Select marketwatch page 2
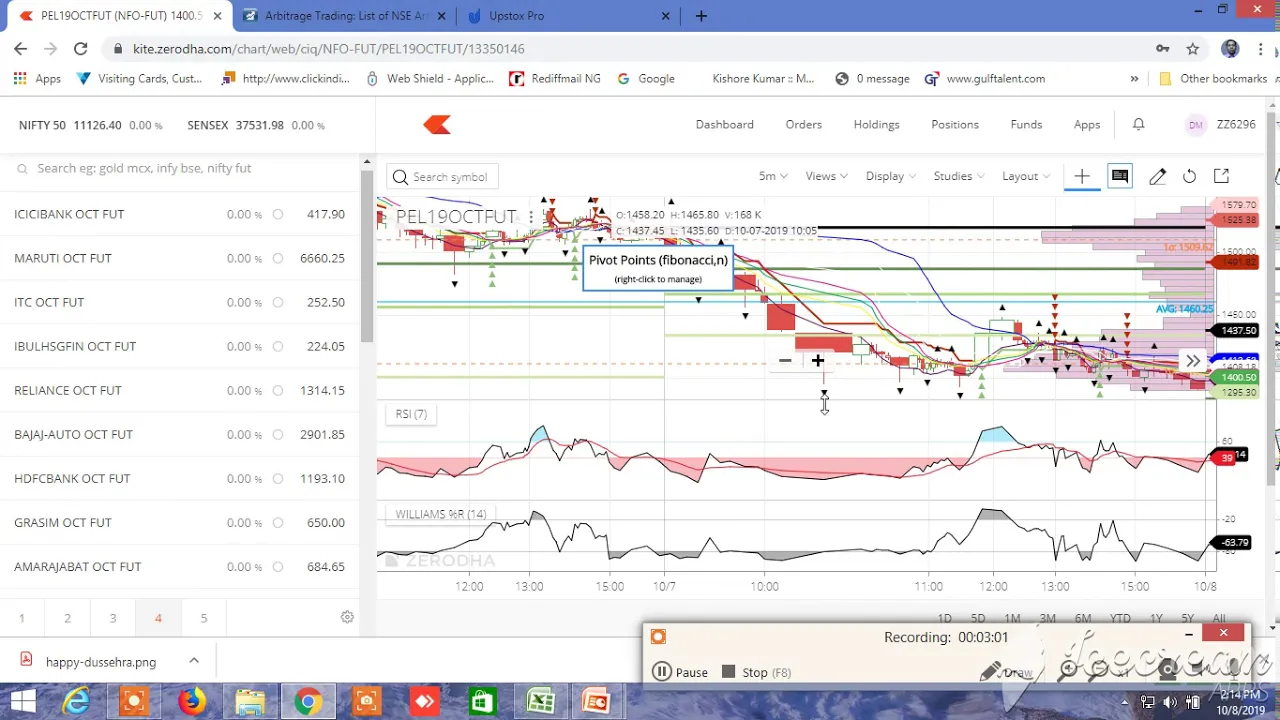The height and width of the screenshot is (720, 1280). coord(67,618)
